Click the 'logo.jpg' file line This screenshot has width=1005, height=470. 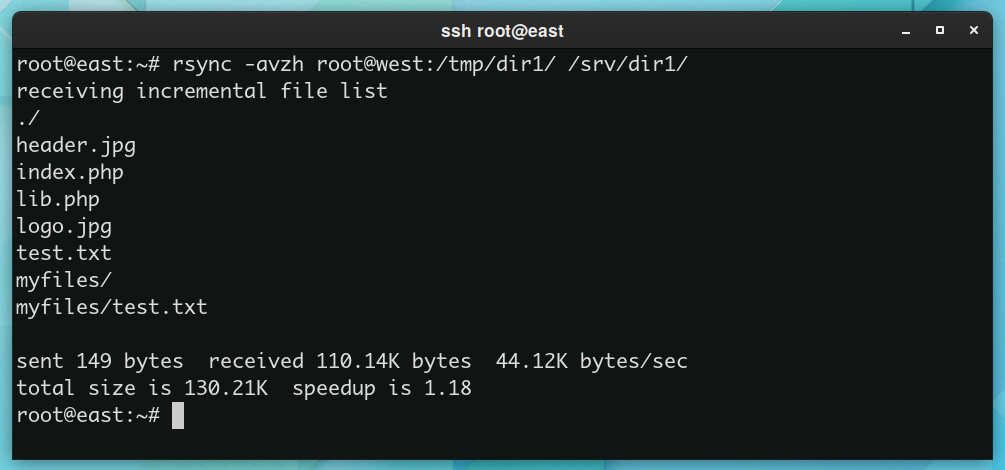tap(64, 226)
